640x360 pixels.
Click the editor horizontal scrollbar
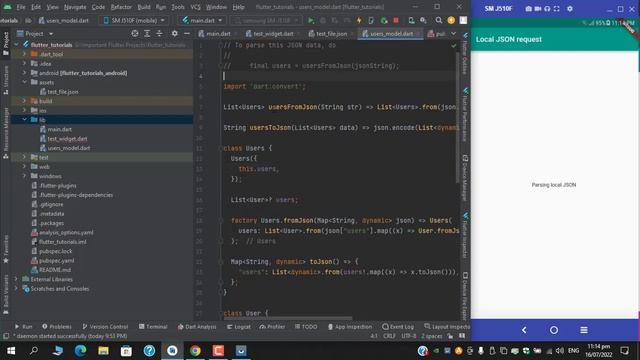pyautogui.click(x=288, y=318)
